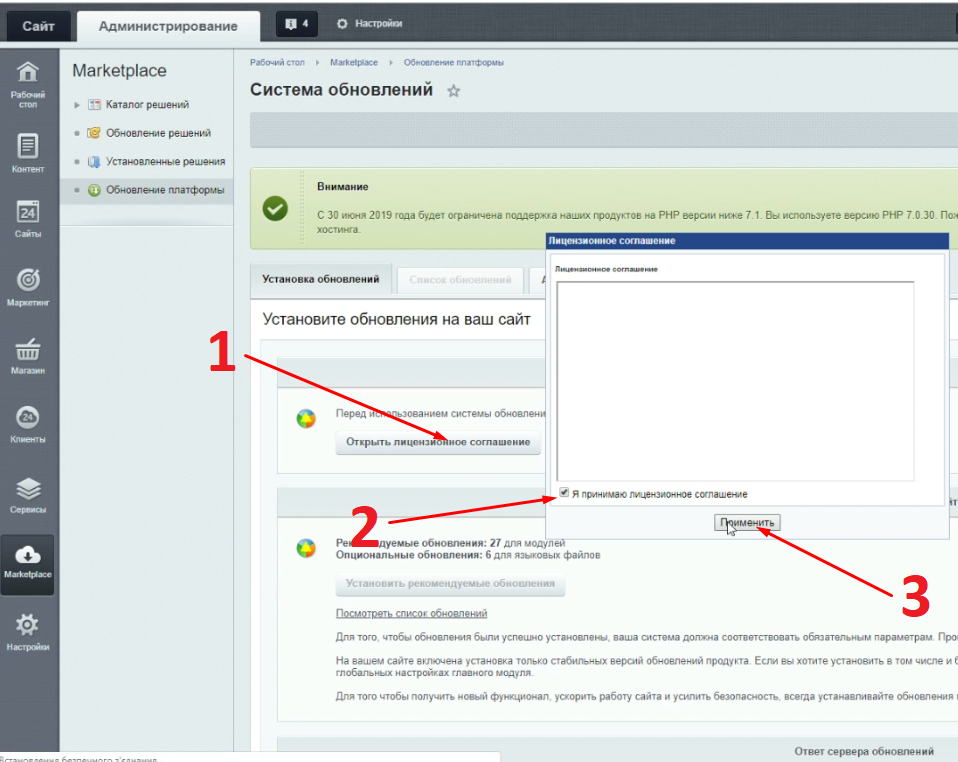Select the Marketplace cloud icon

[27, 555]
